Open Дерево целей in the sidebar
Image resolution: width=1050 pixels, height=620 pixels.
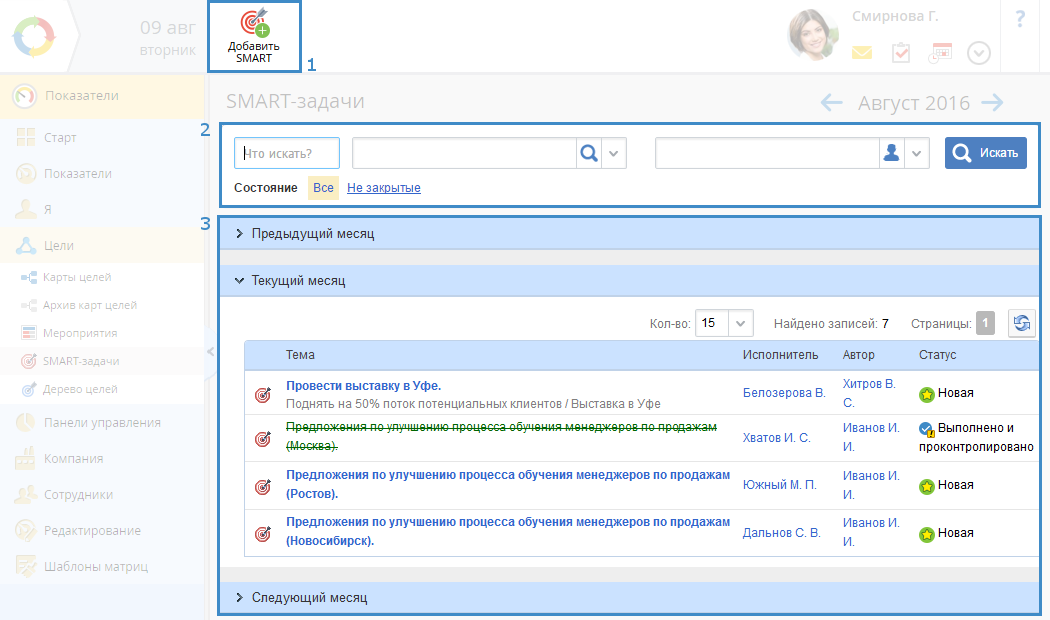point(81,389)
